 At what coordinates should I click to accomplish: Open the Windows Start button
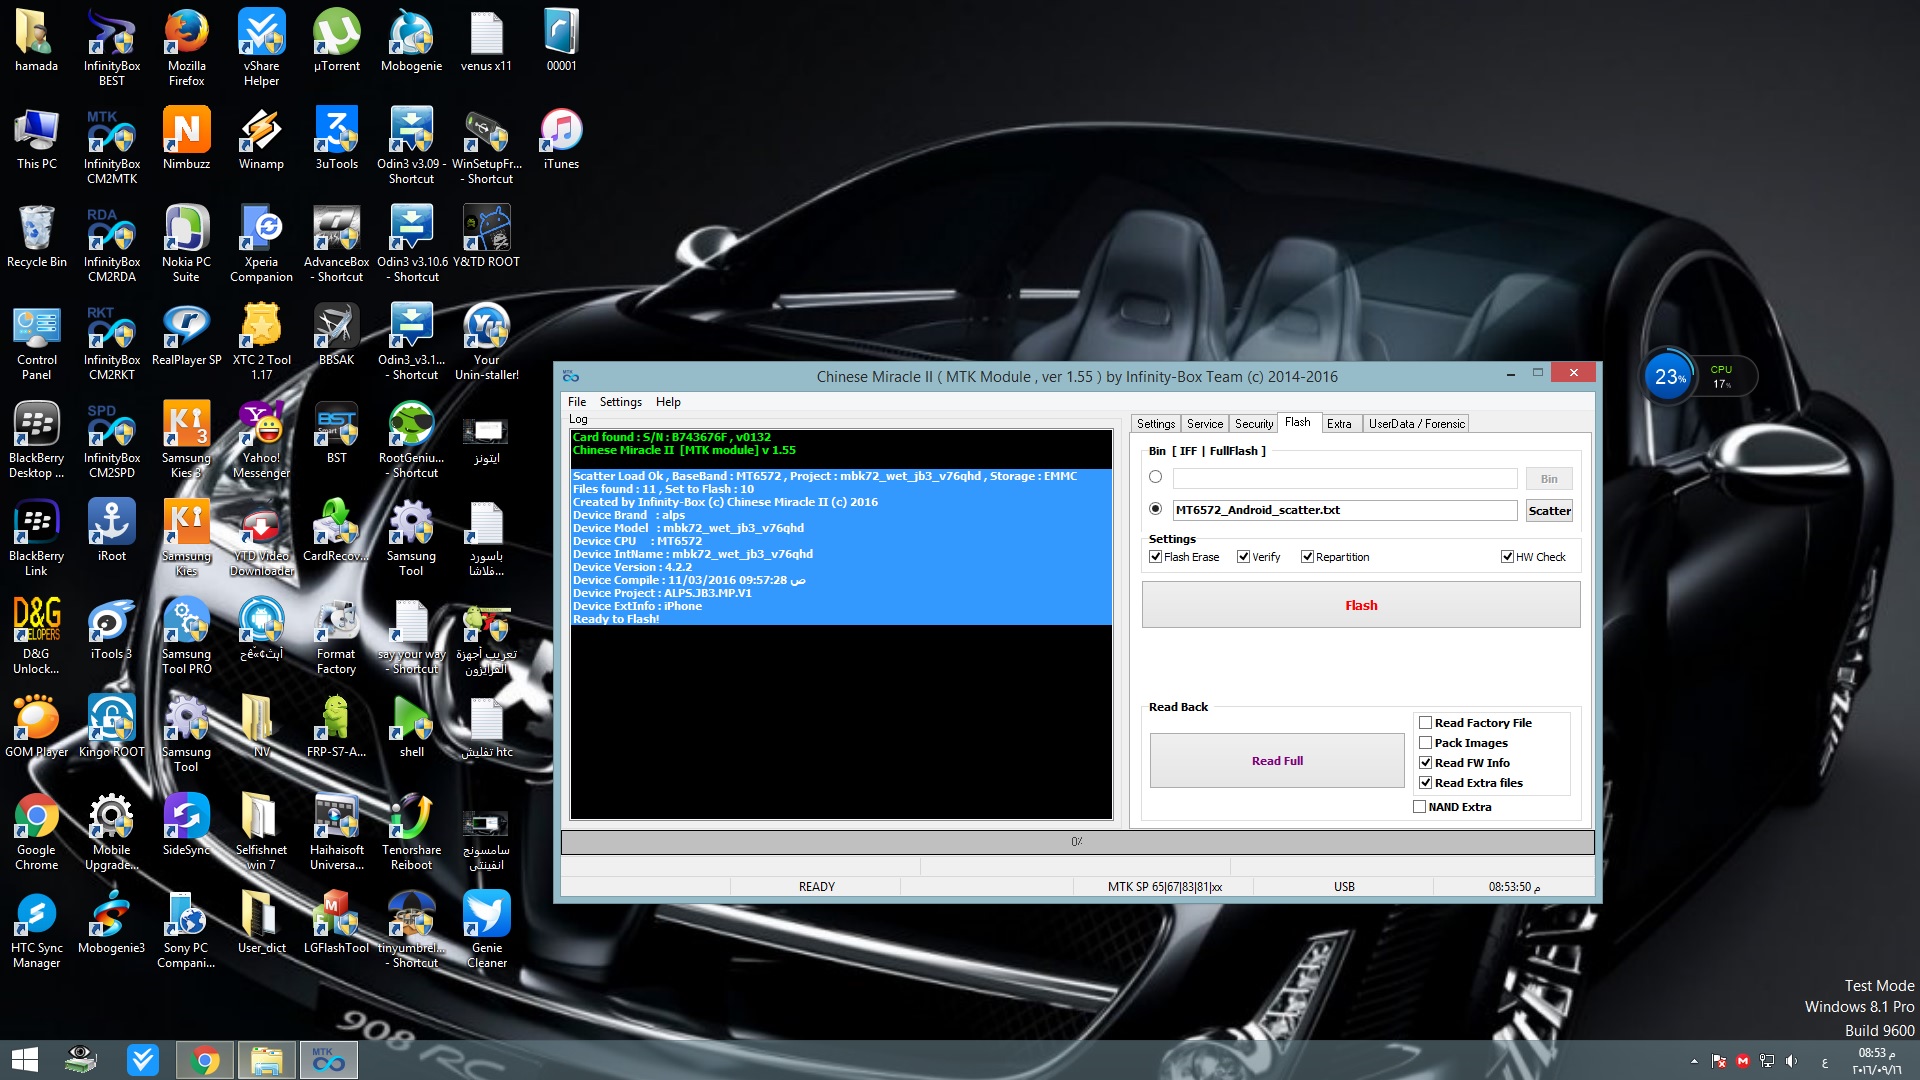(x=25, y=1060)
